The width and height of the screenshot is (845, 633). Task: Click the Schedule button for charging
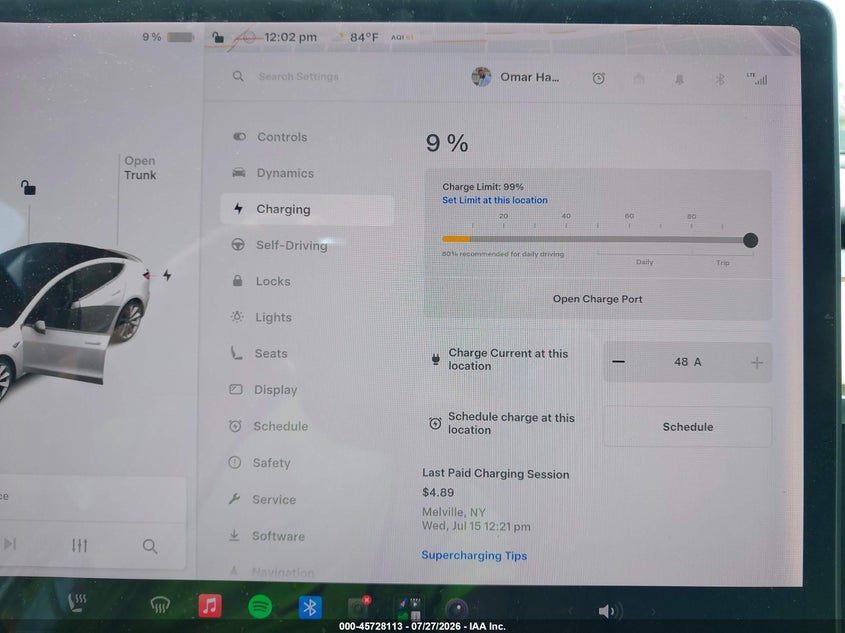coord(688,427)
